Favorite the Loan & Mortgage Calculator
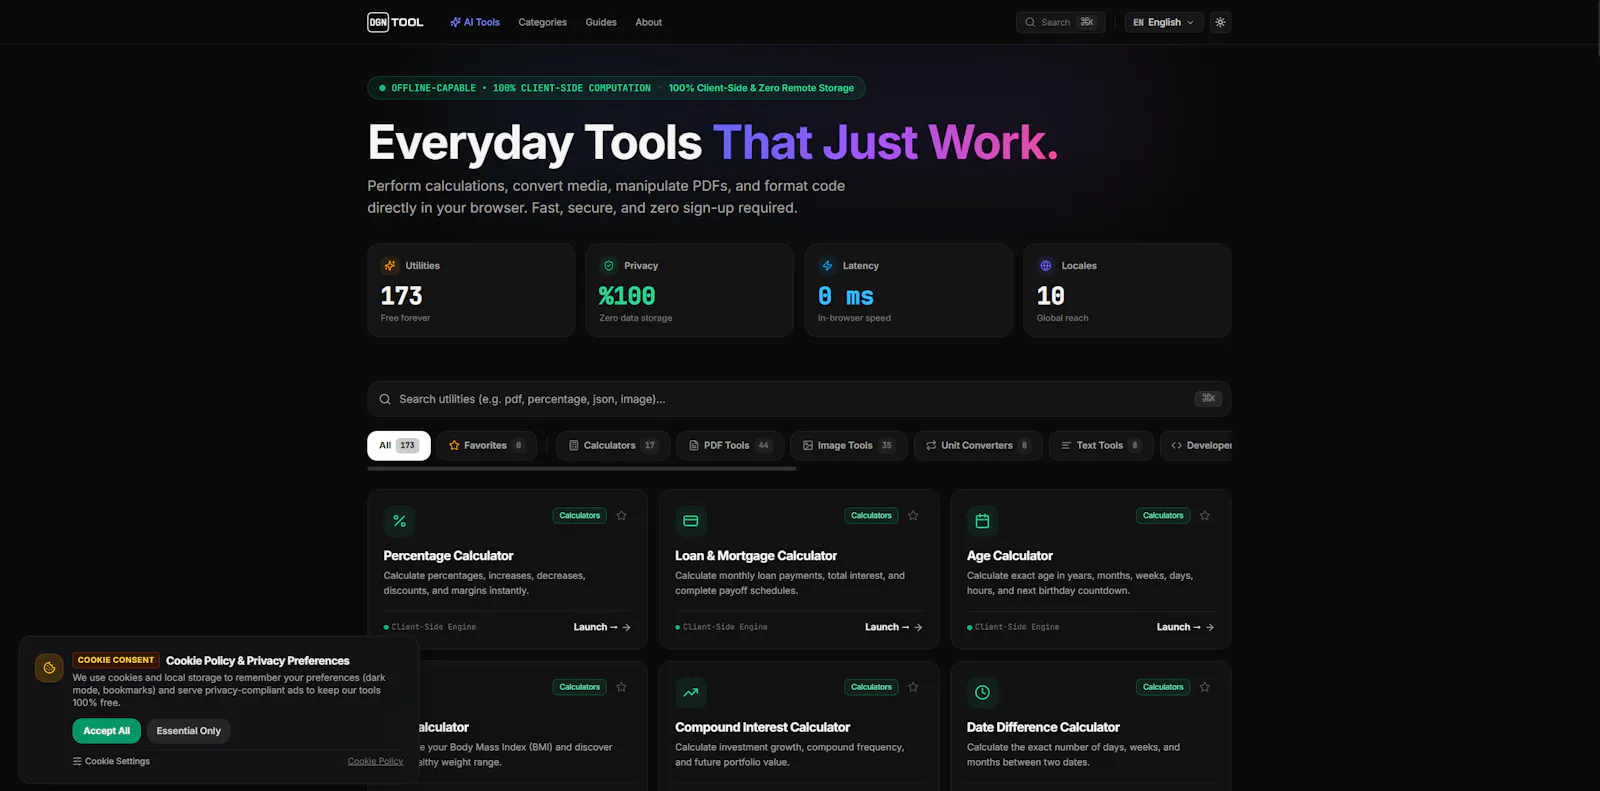 tap(913, 516)
